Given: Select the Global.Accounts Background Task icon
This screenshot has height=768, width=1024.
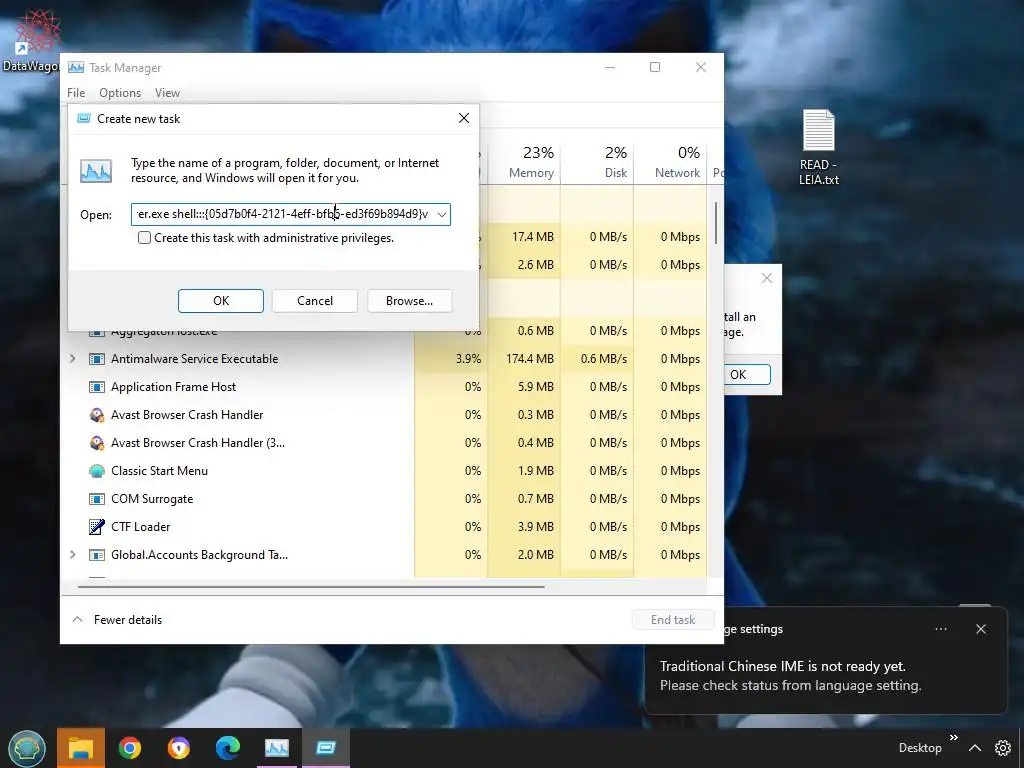Looking at the screenshot, I should point(97,554).
